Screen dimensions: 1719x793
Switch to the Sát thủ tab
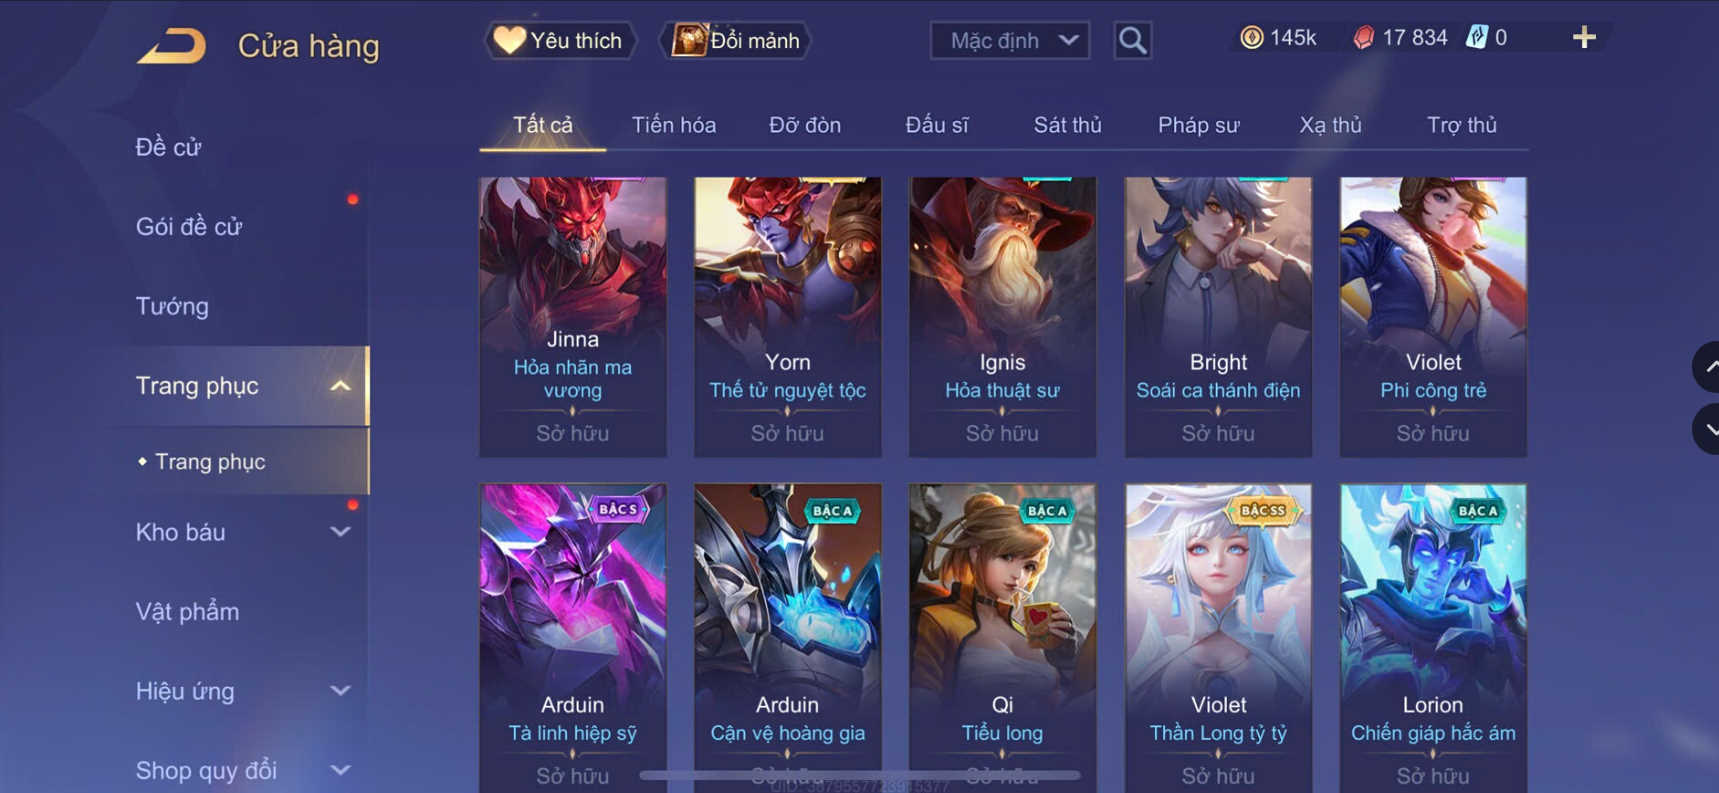(x=1067, y=125)
